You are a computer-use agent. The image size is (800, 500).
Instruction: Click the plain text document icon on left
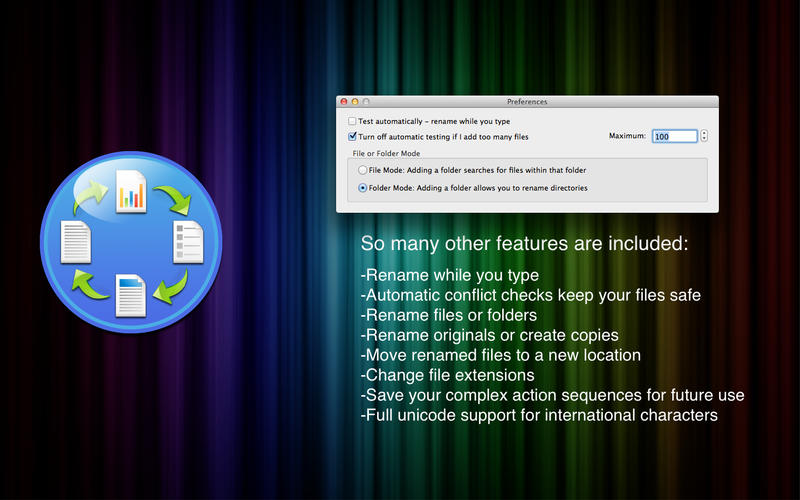[76, 243]
